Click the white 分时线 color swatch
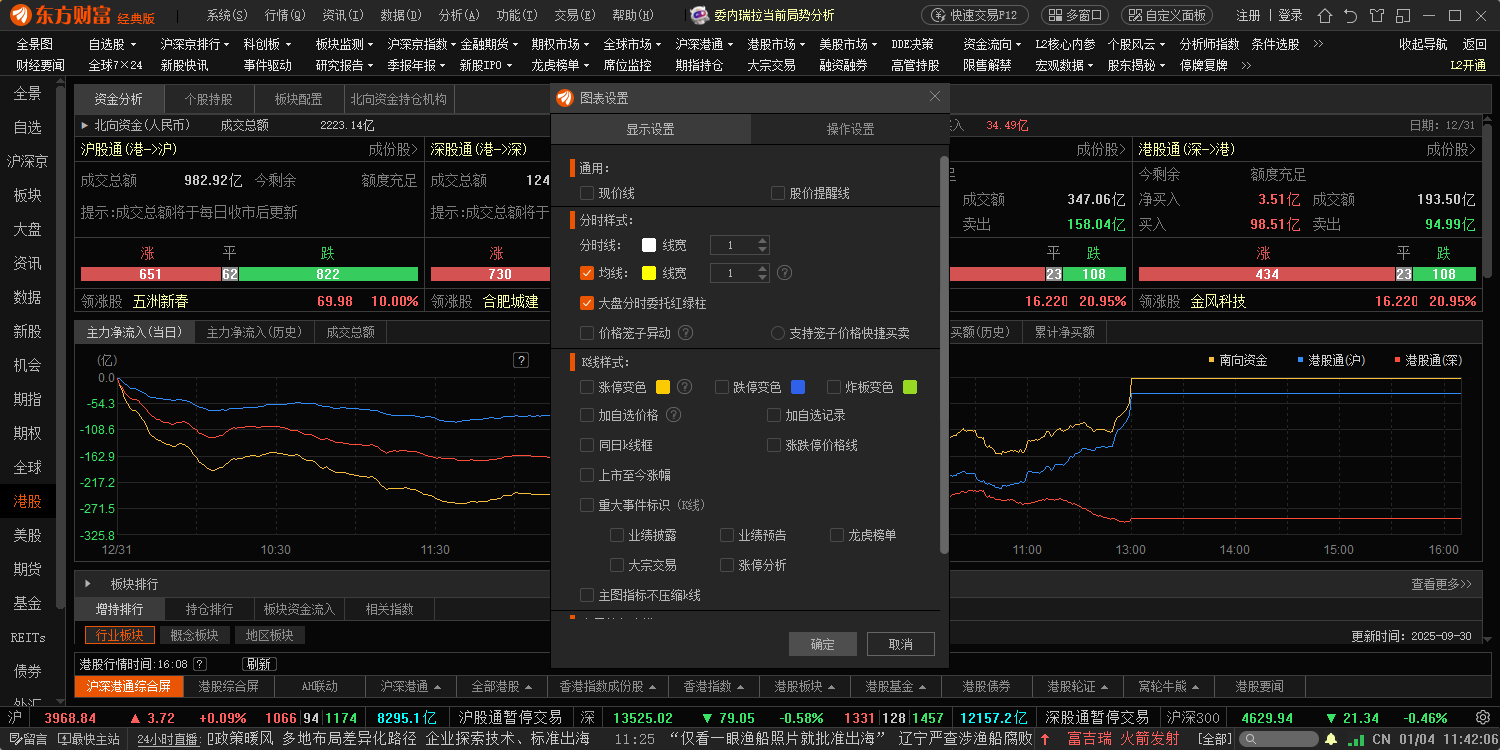Image resolution: width=1500 pixels, height=750 pixels. pos(649,245)
